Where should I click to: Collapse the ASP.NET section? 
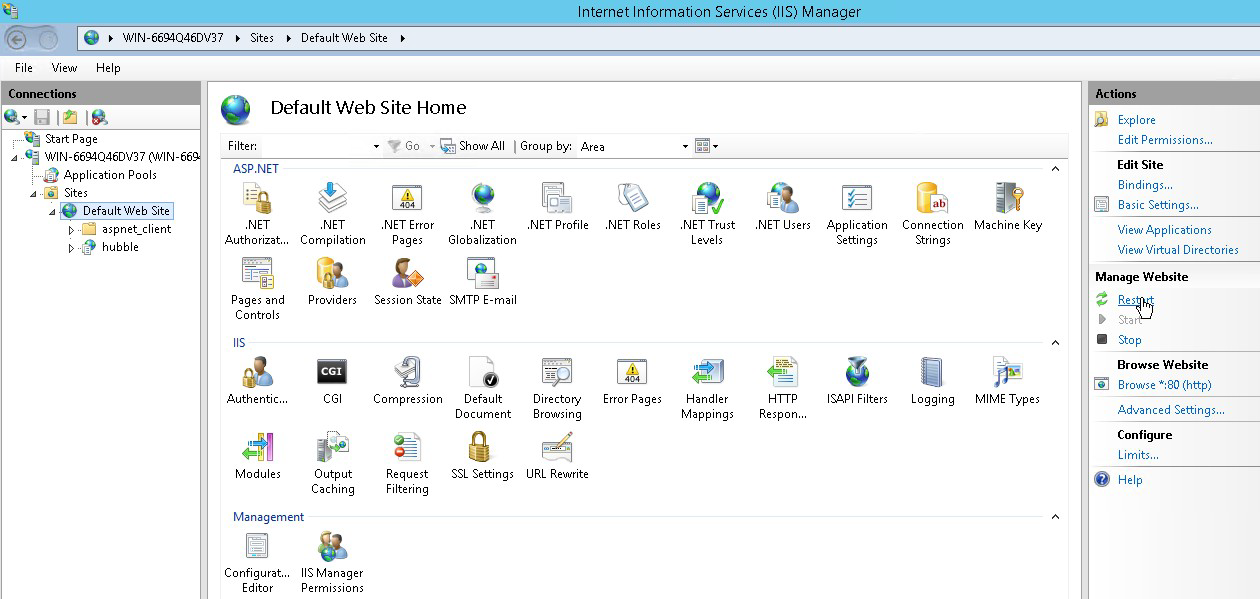coord(1054,168)
